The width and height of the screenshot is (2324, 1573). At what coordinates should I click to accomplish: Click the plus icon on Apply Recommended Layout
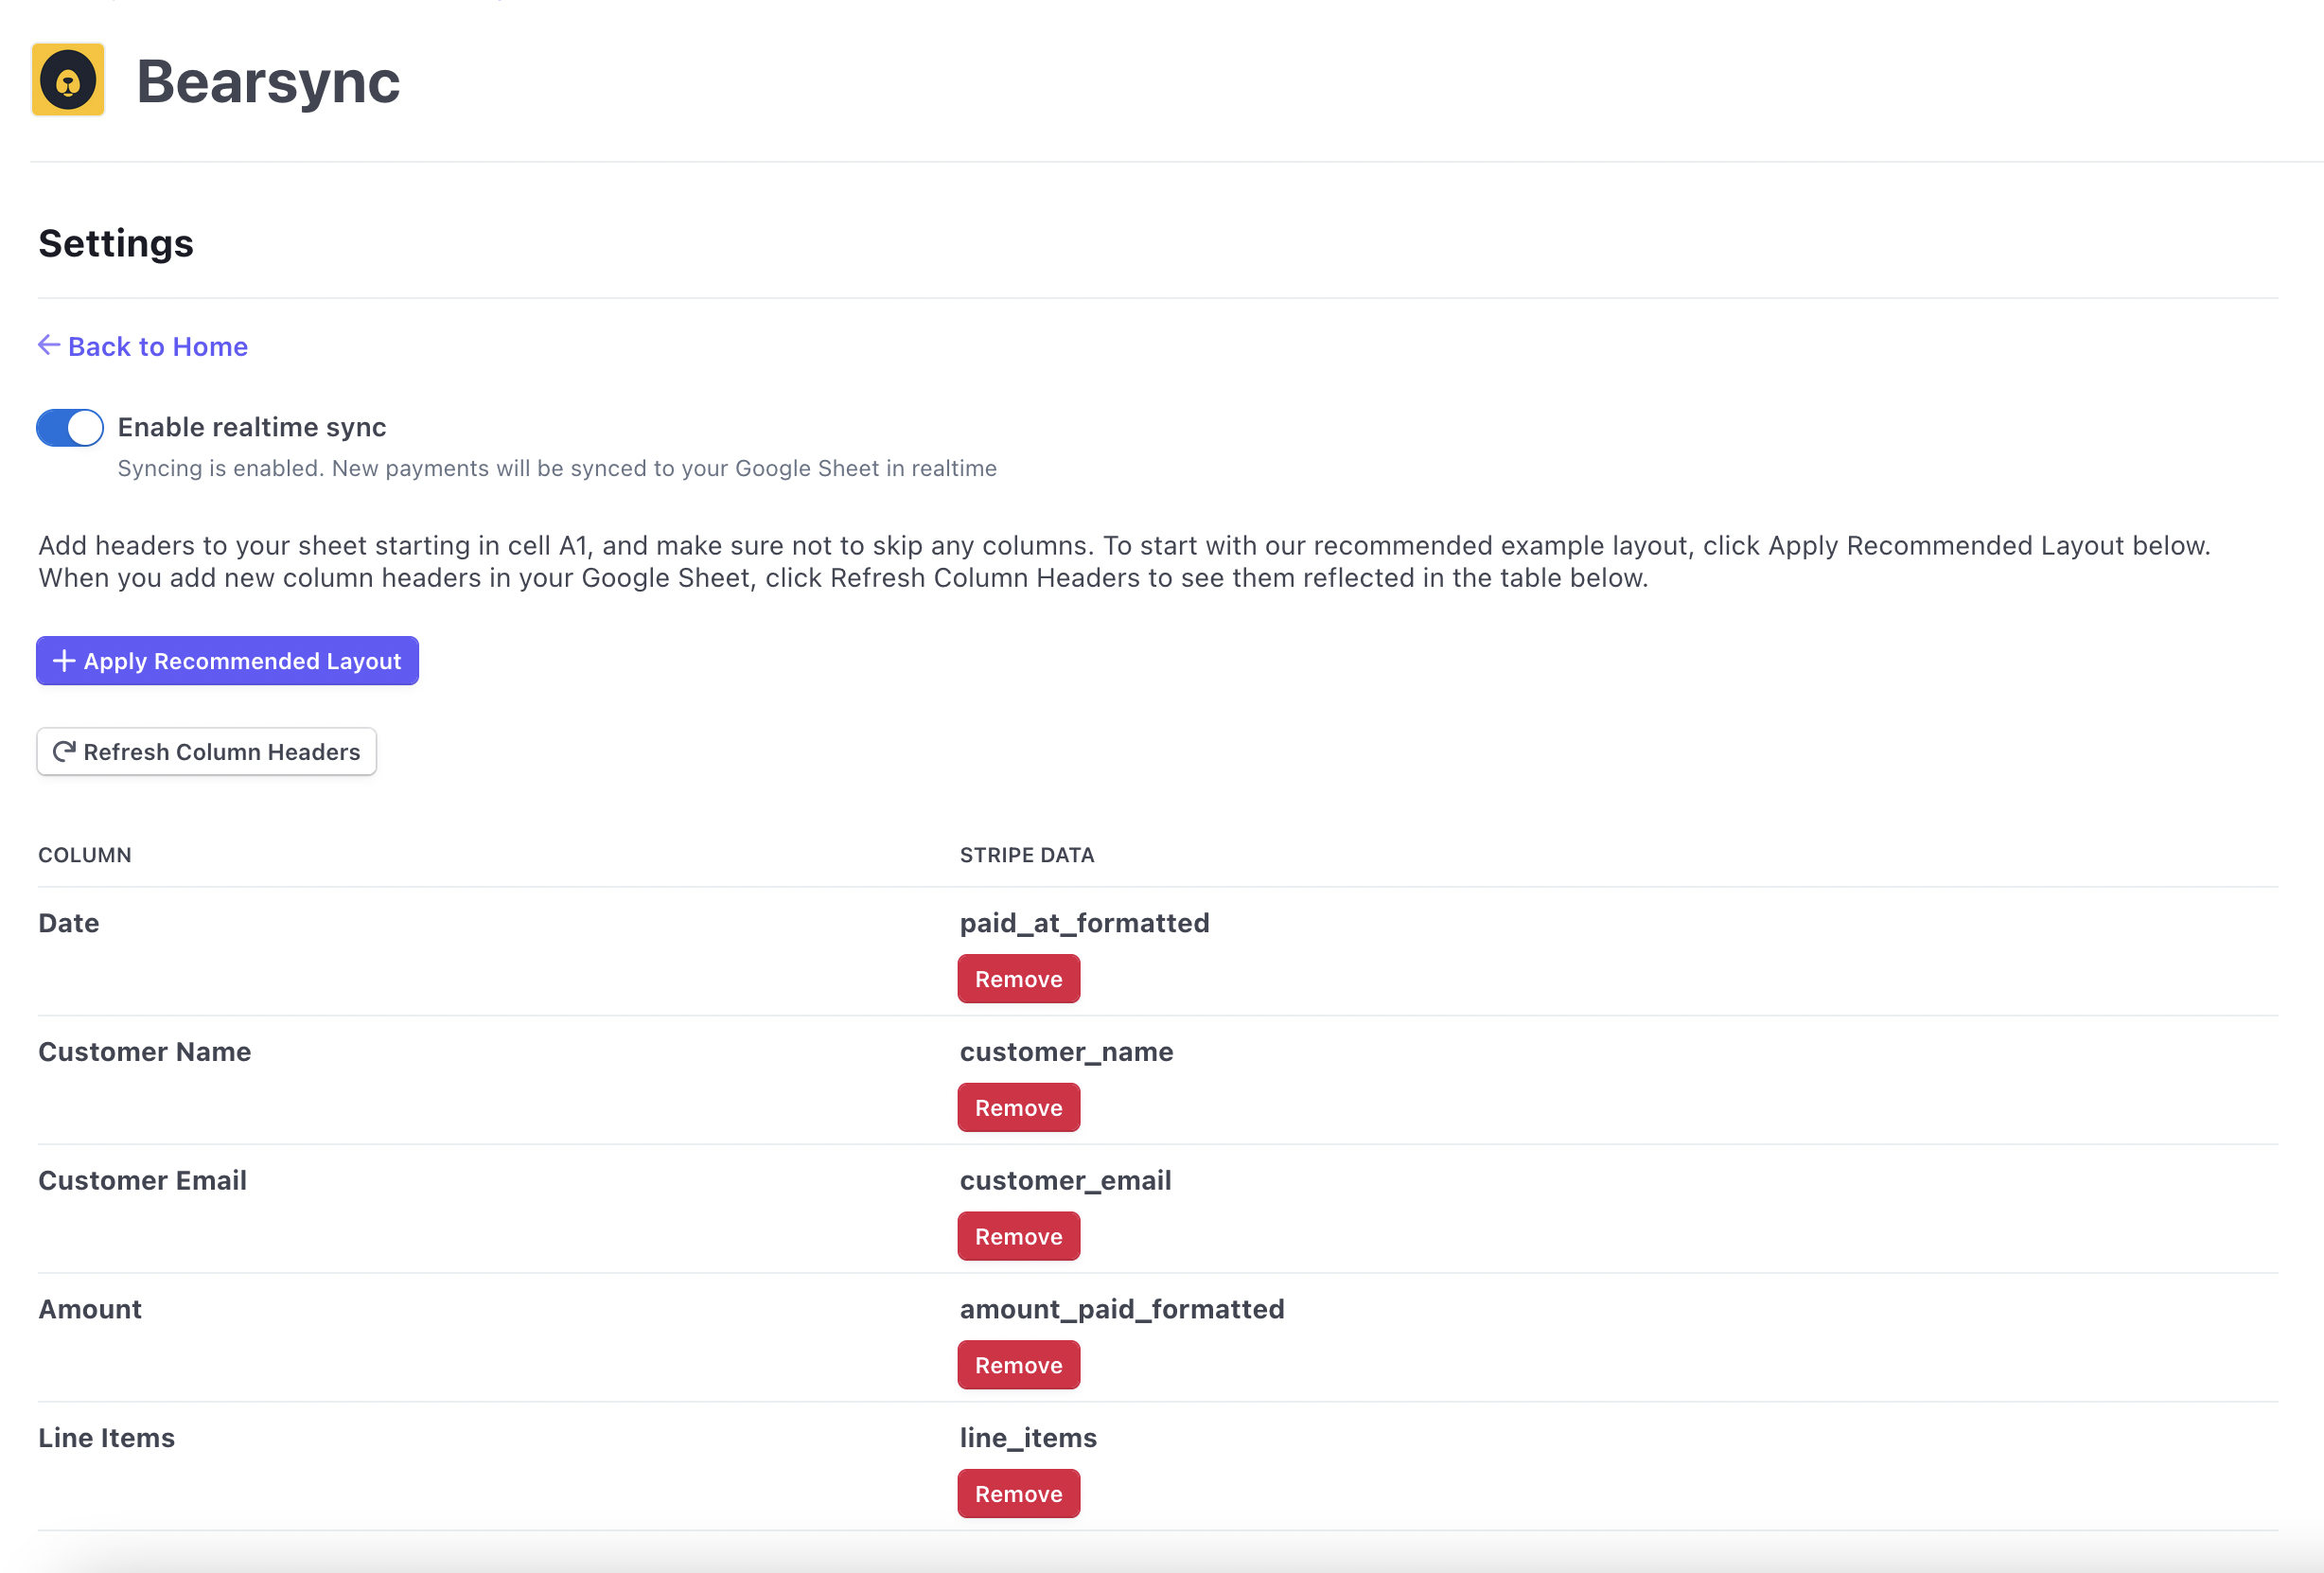click(x=65, y=660)
